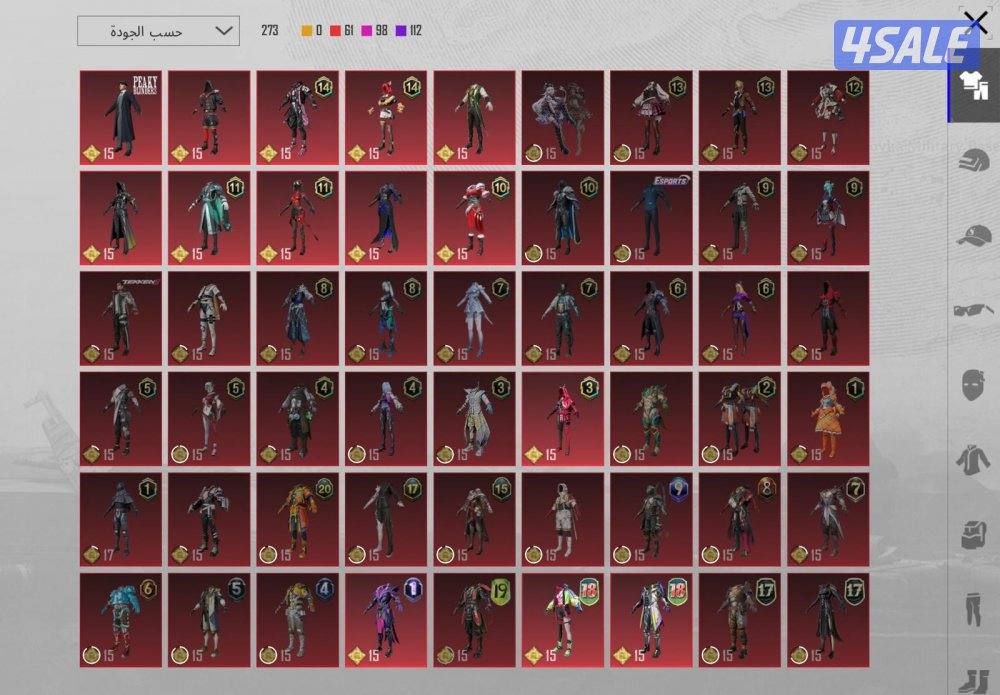The height and width of the screenshot is (695, 1000).
Task: Open the outfit sets category icon
Action: coord(972,86)
